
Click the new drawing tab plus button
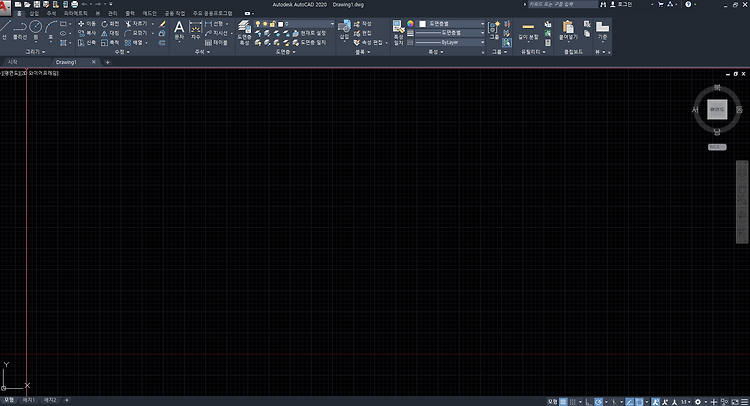[x=107, y=62]
